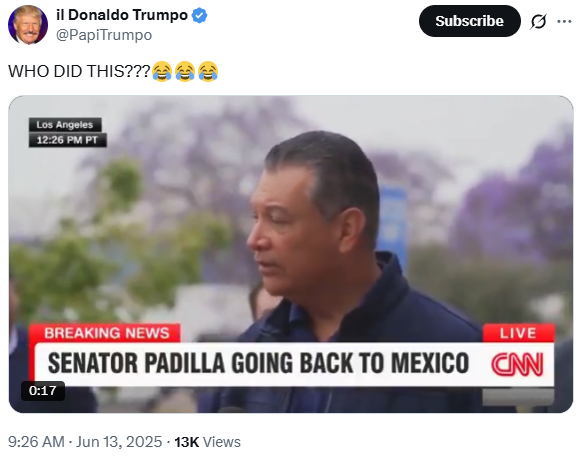
Task: Click the 13K Views count
Action: tap(207, 442)
